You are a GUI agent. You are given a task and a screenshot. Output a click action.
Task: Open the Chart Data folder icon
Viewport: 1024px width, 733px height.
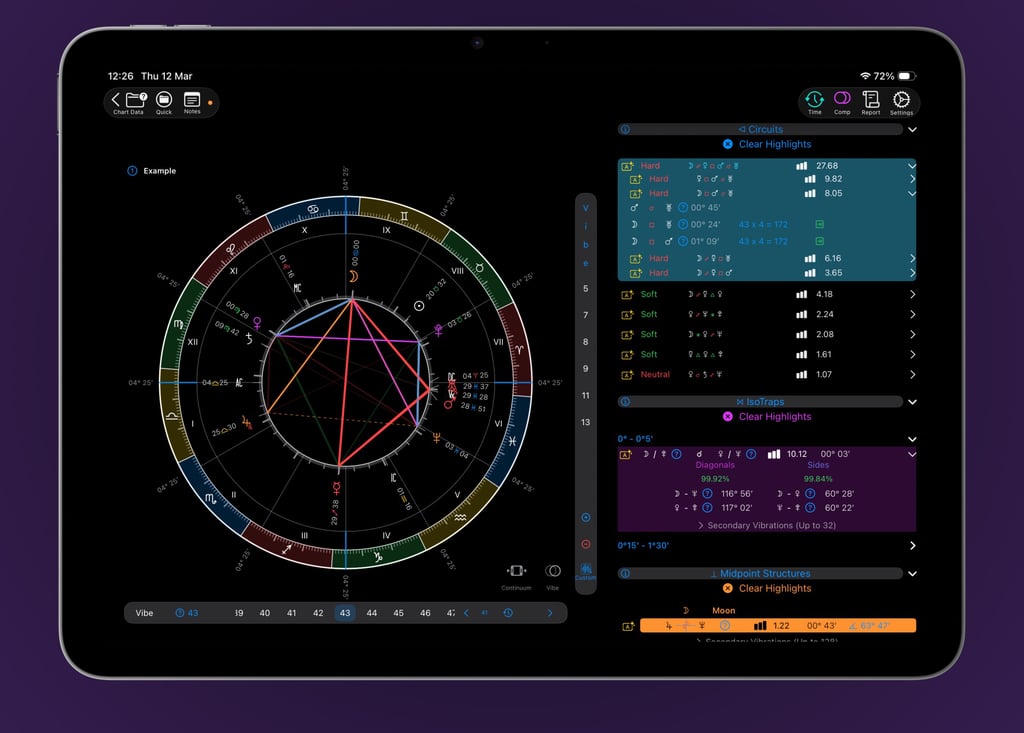point(136,99)
